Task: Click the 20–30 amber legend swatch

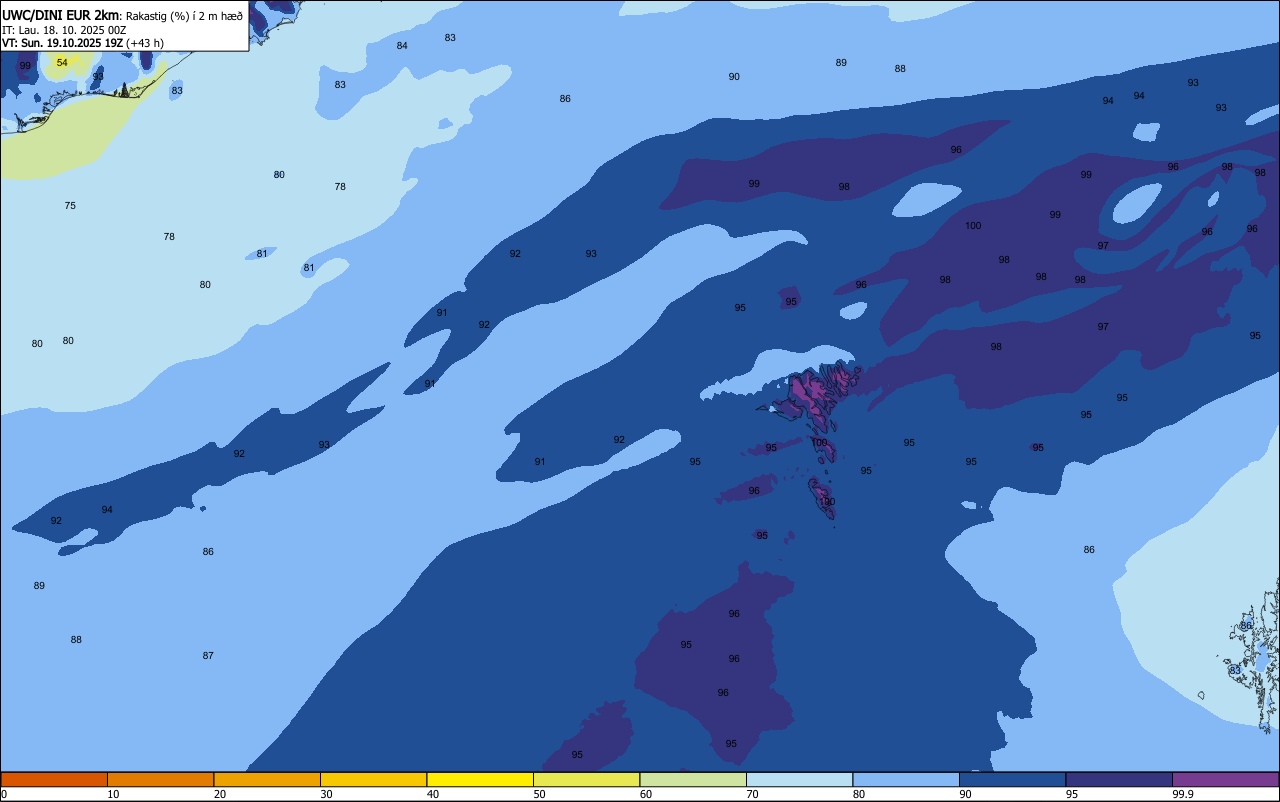Action: click(x=267, y=779)
